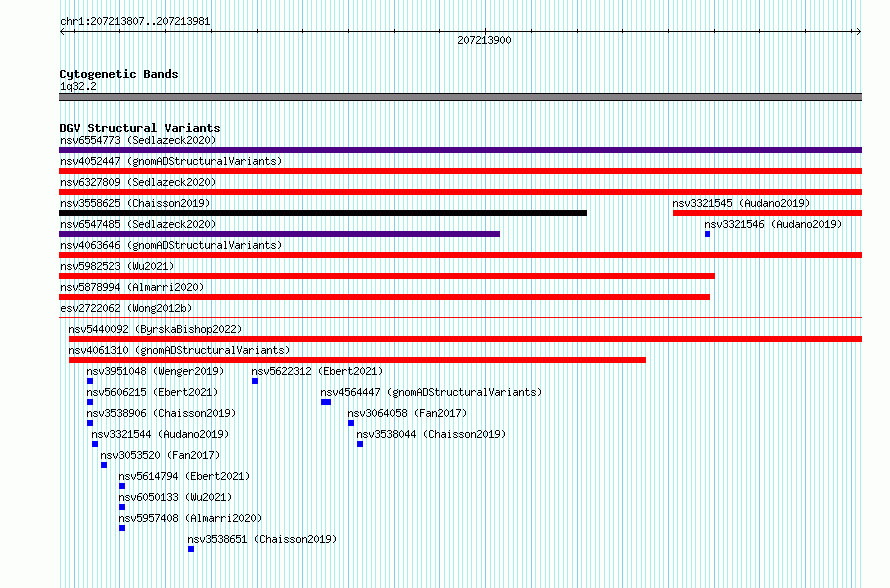Click blue marker under nsv3064058

(351, 423)
